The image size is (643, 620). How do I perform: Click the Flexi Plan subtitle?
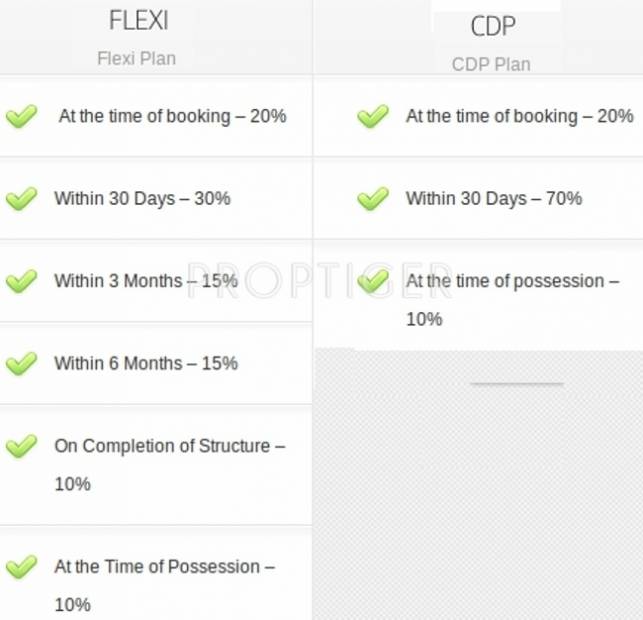coord(136,58)
